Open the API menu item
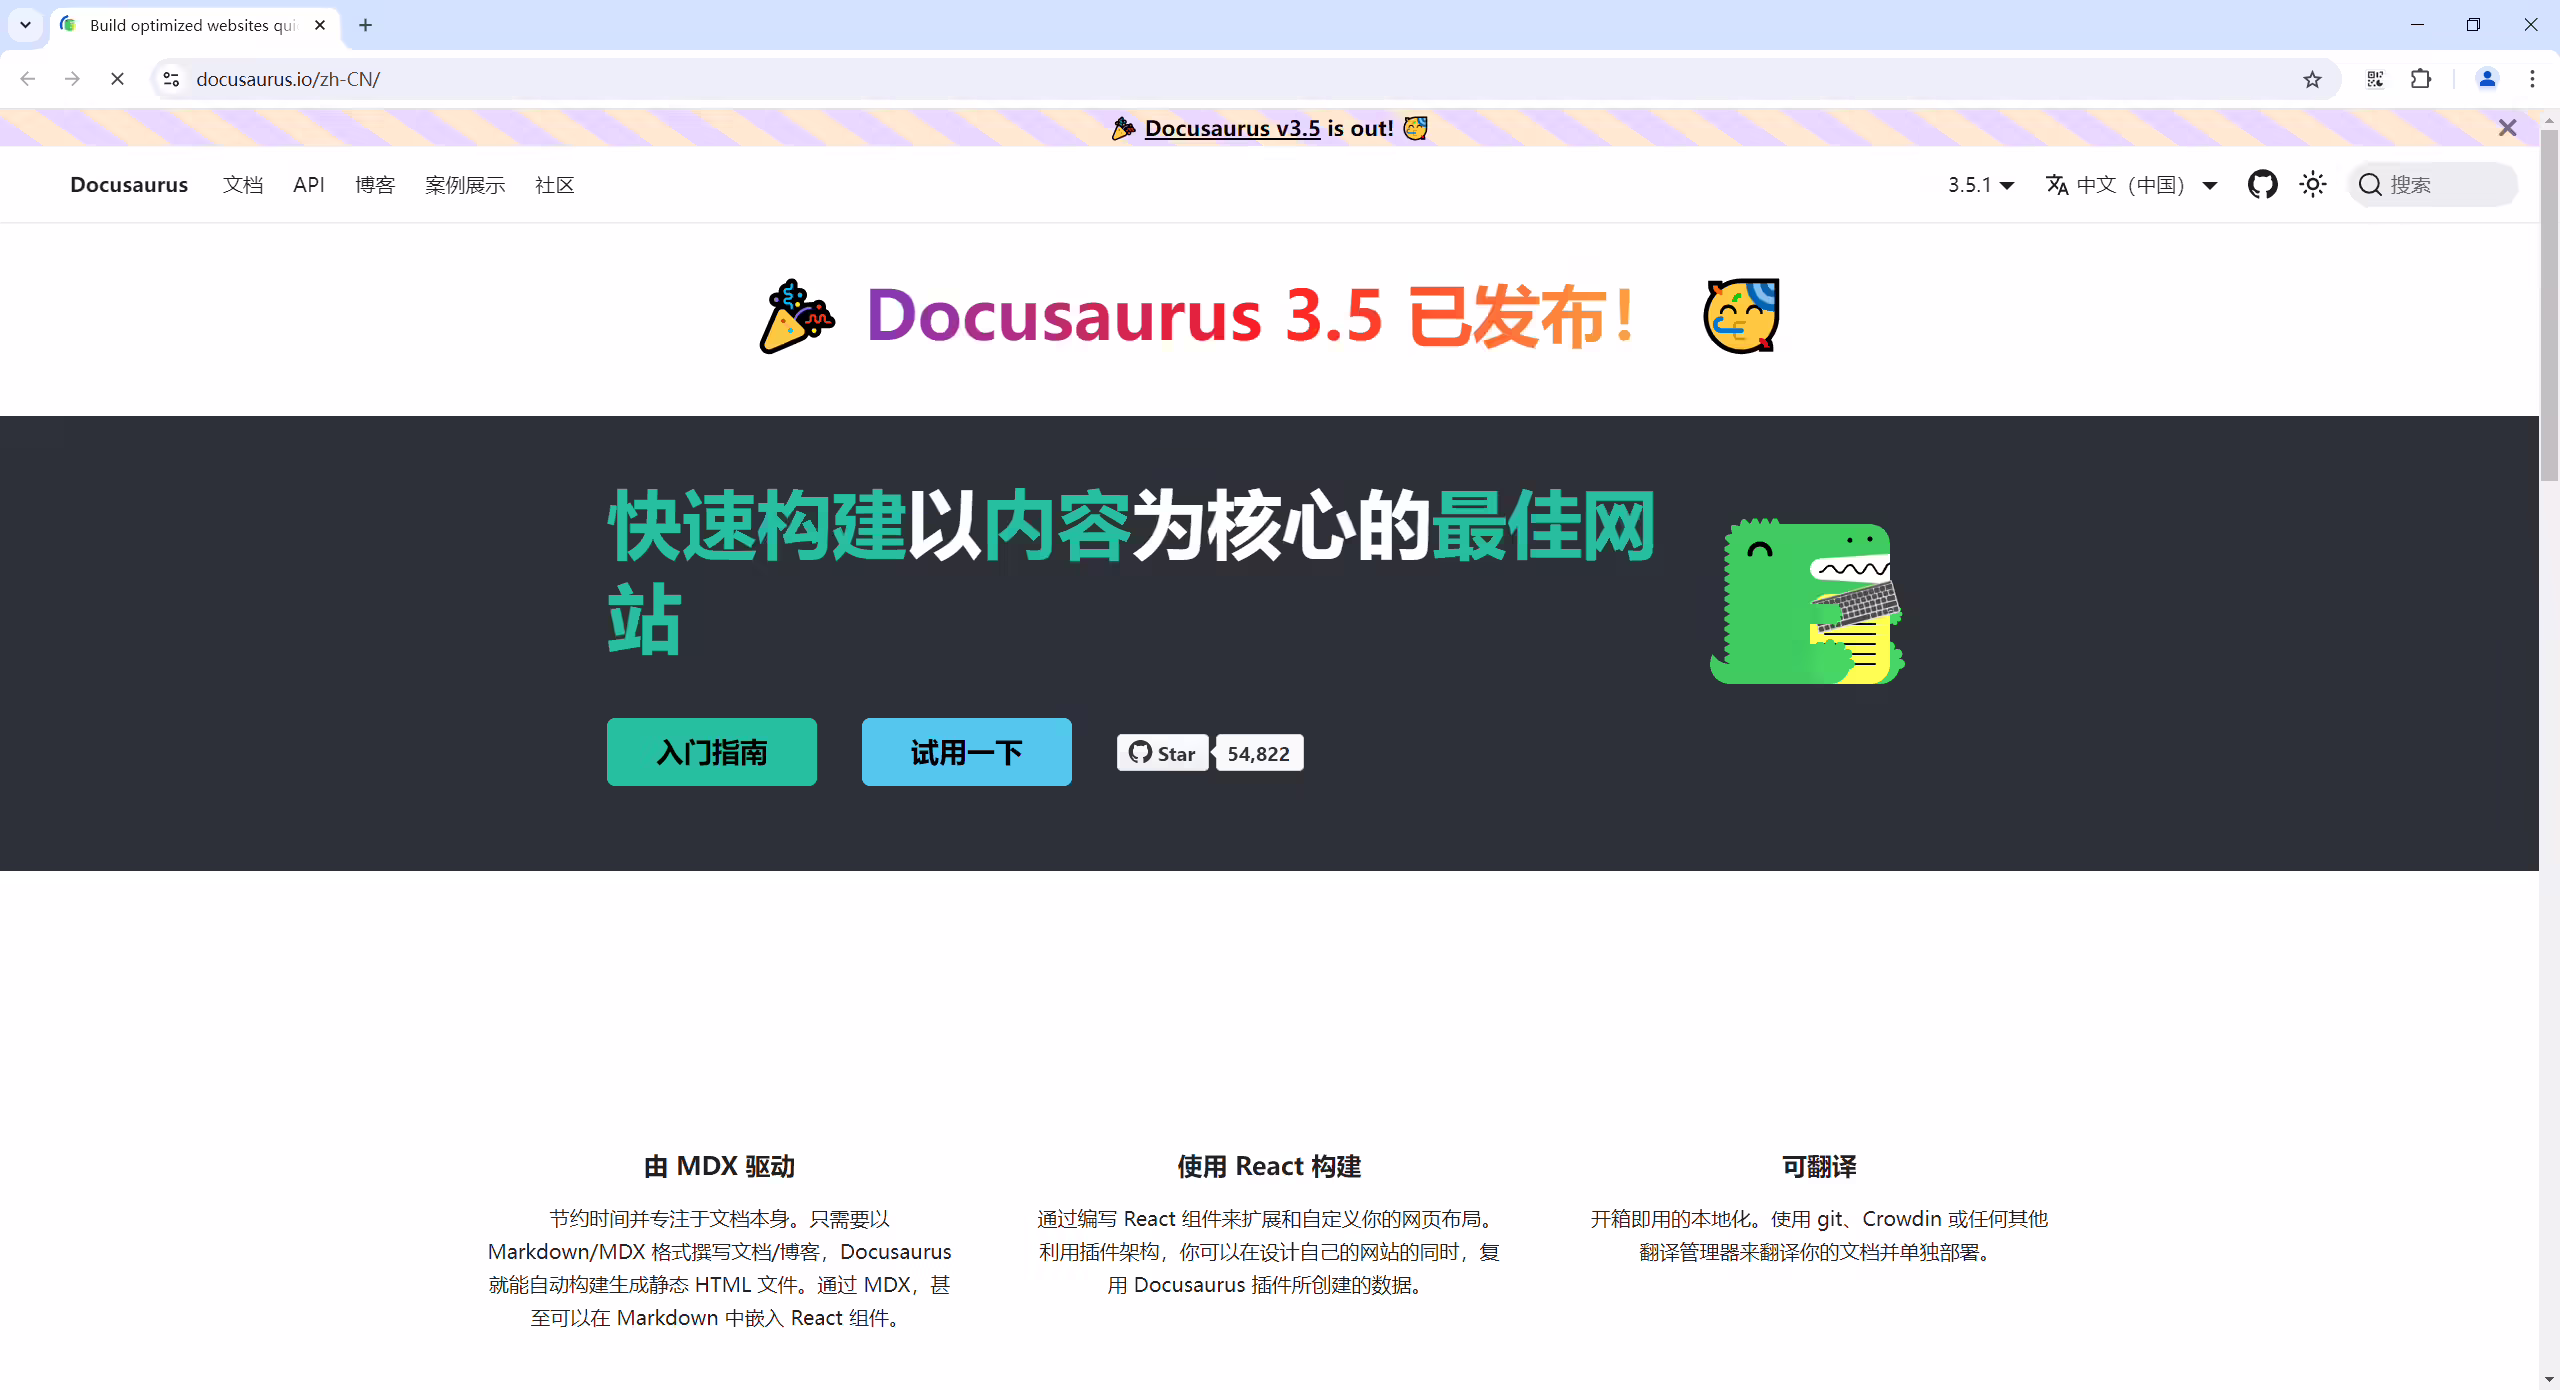 (309, 185)
